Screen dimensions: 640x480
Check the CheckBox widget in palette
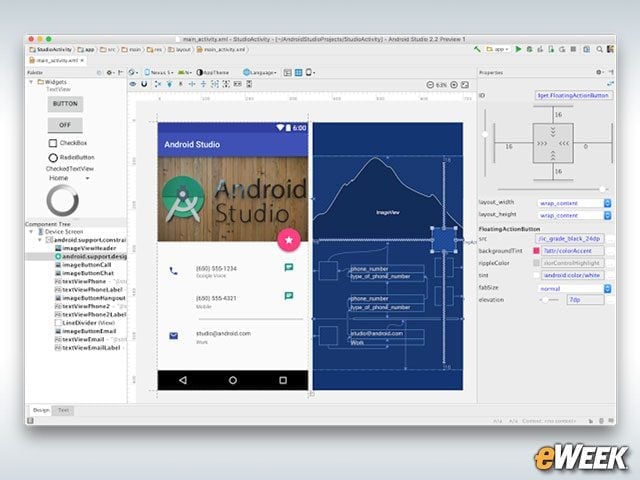53,143
